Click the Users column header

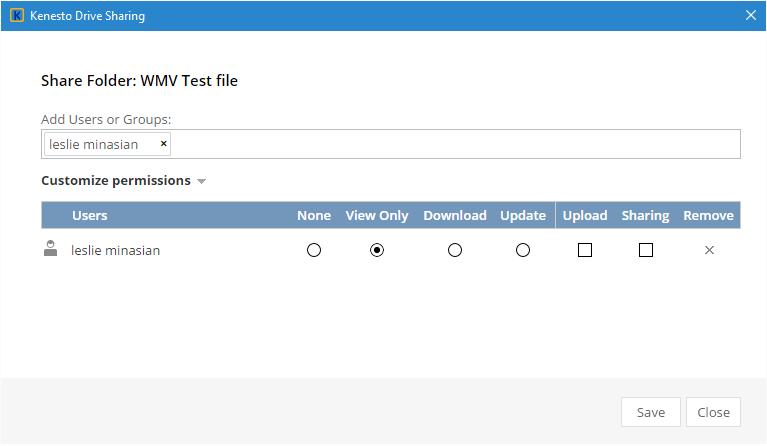point(90,215)
